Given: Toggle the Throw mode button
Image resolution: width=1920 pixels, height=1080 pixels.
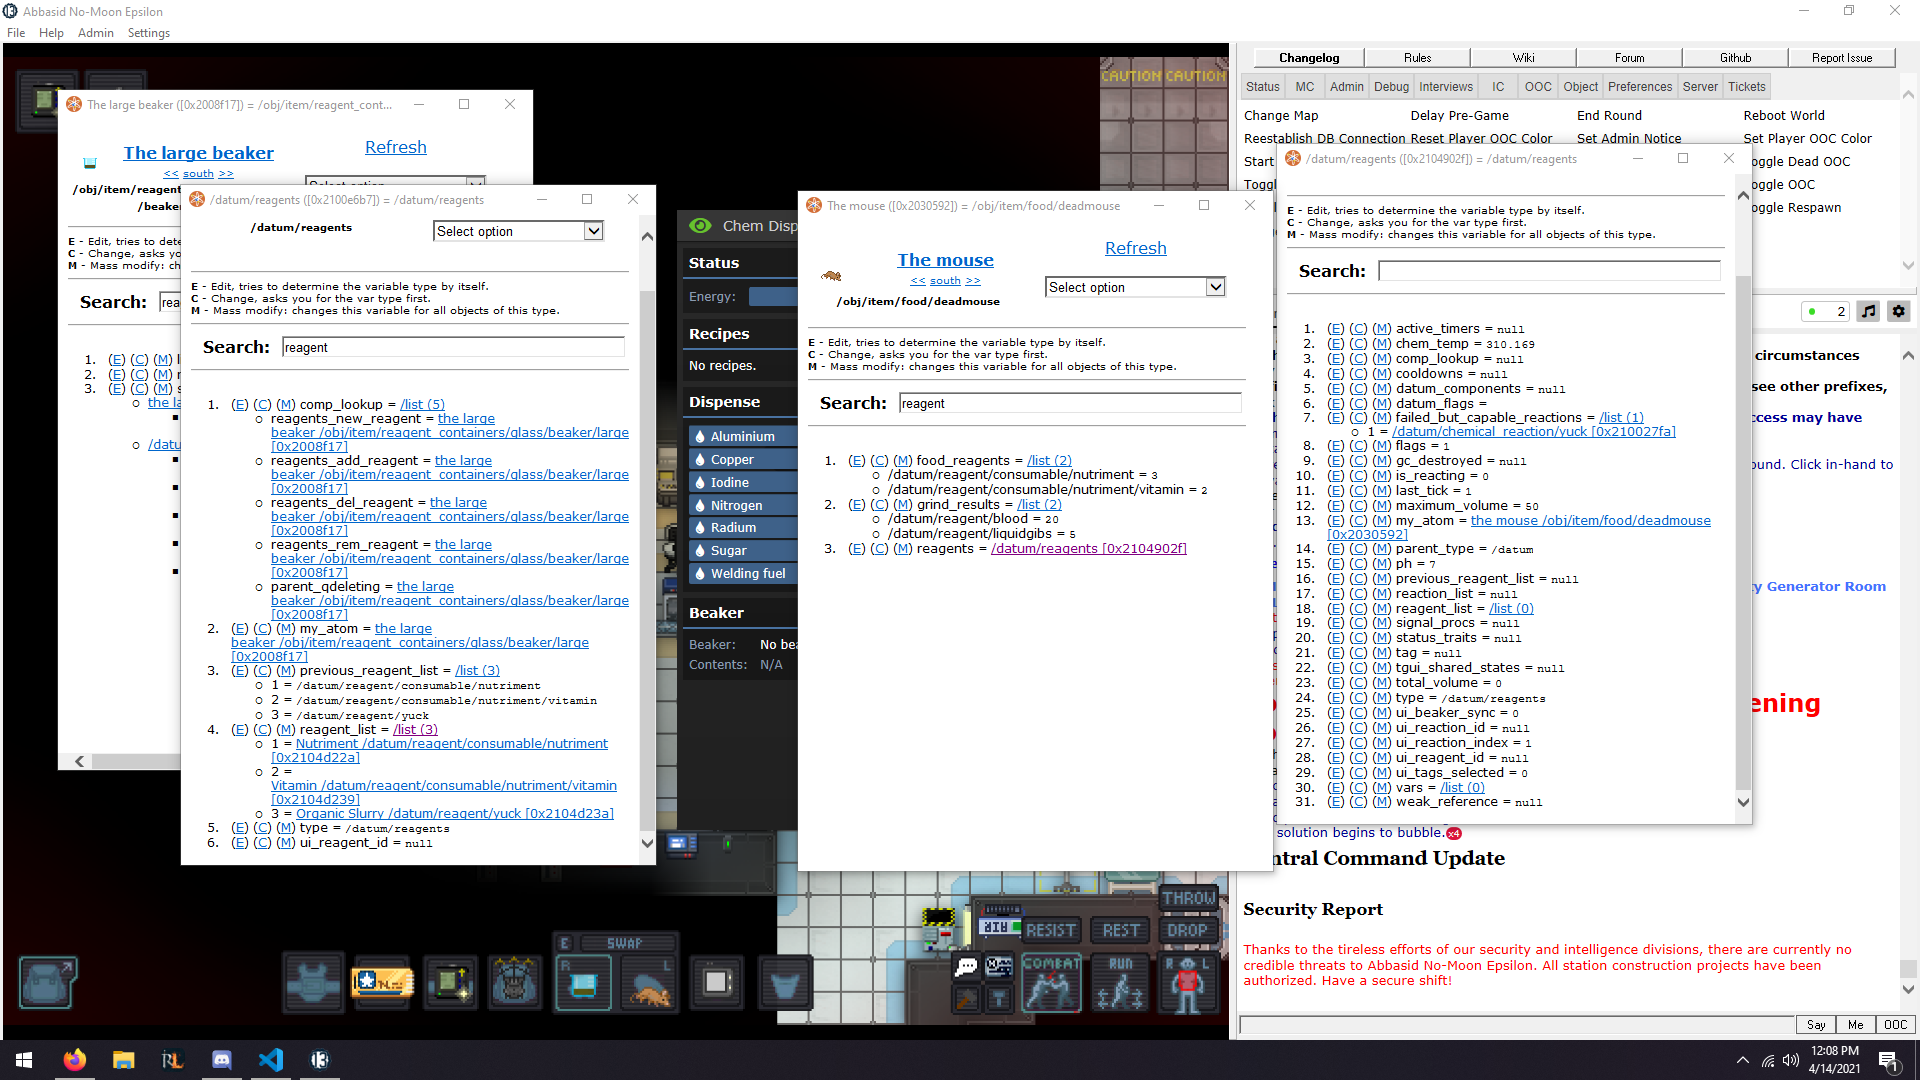Looking at the screenshot, I should 1188,898.
